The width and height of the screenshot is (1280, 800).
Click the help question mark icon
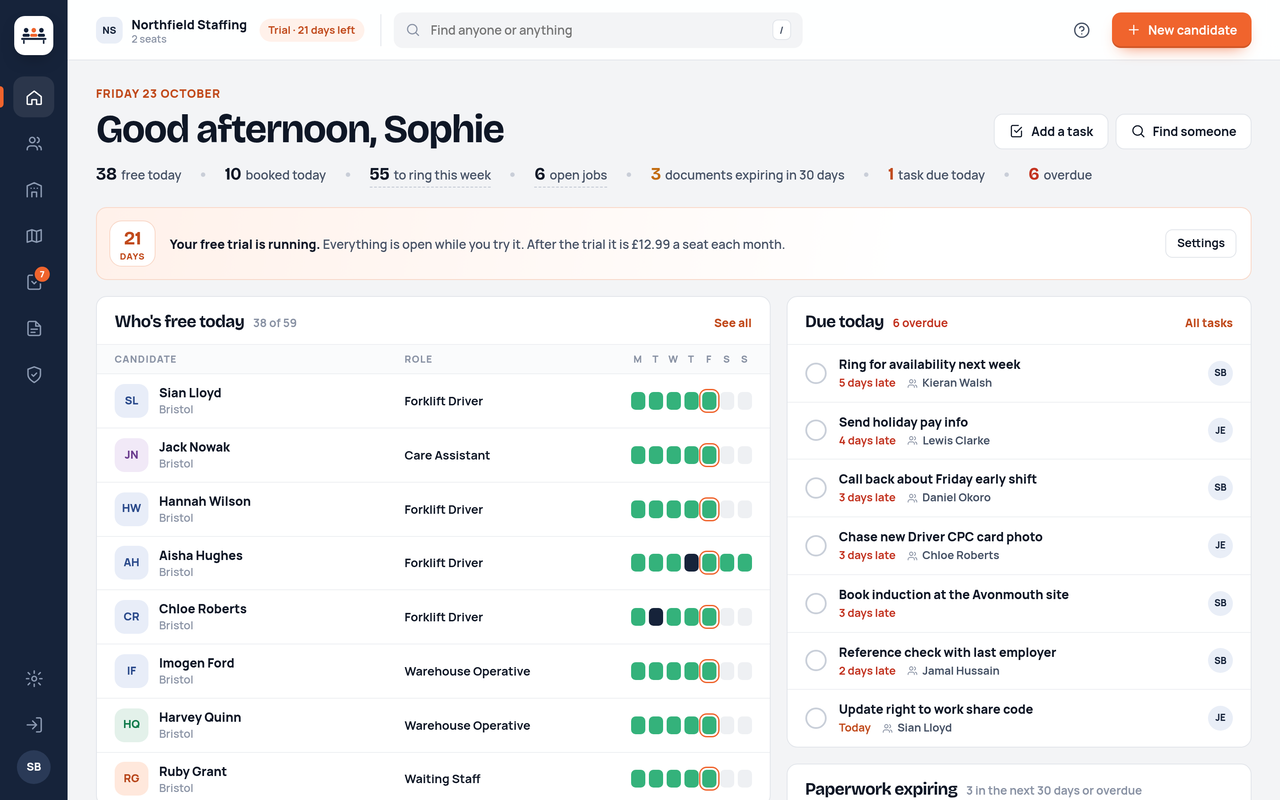[1081, 30]
